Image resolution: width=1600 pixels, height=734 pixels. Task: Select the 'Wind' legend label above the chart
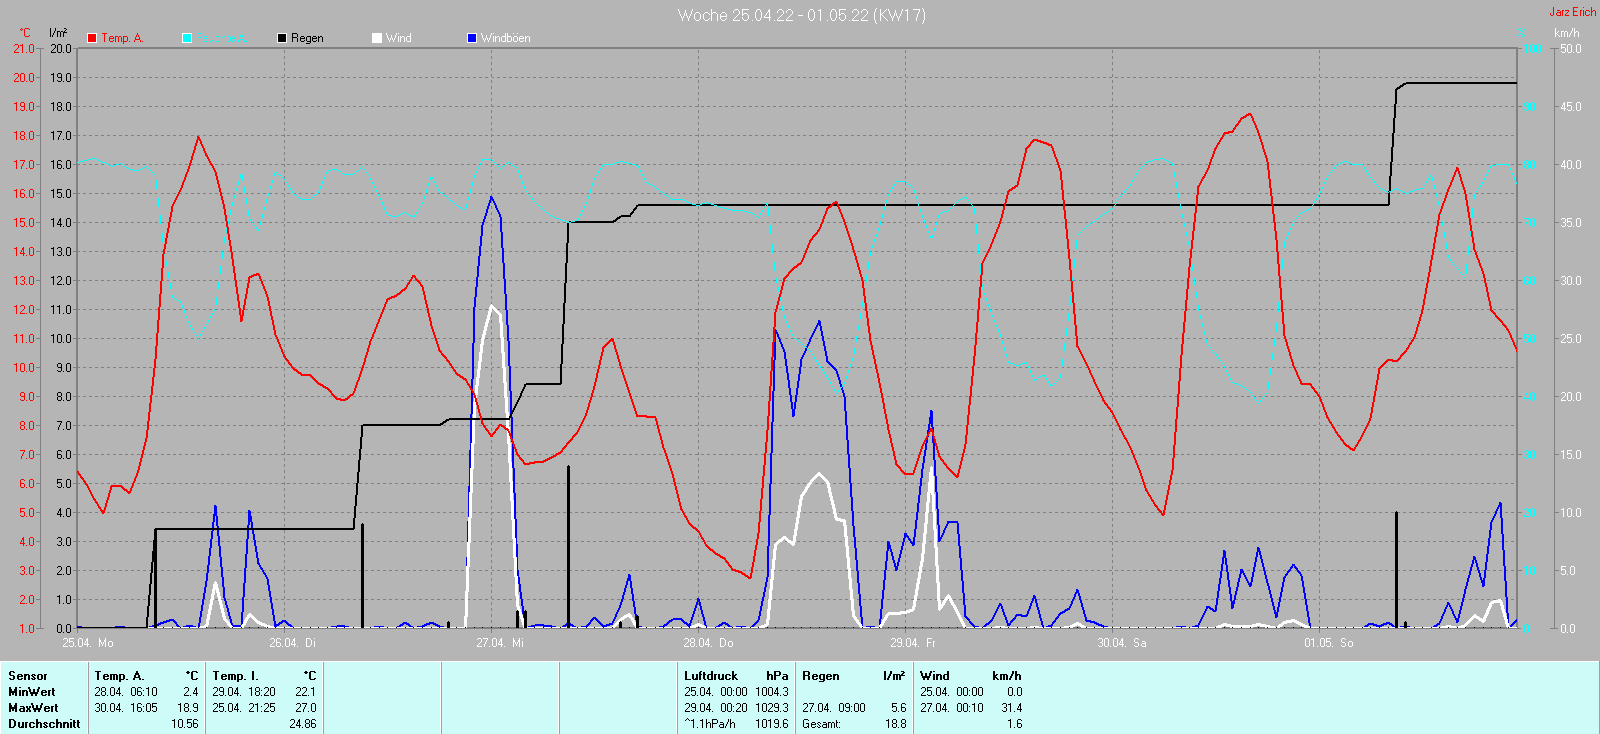(x=399, y=38)
